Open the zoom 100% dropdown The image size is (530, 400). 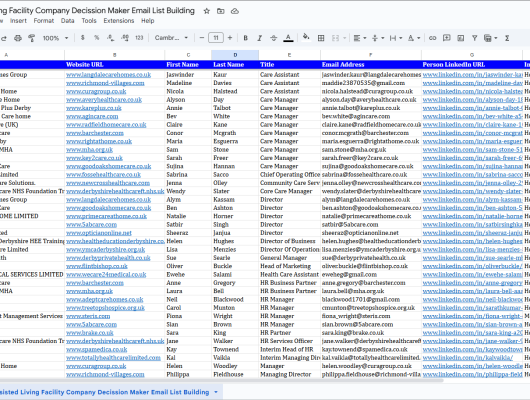pos(55,38)
